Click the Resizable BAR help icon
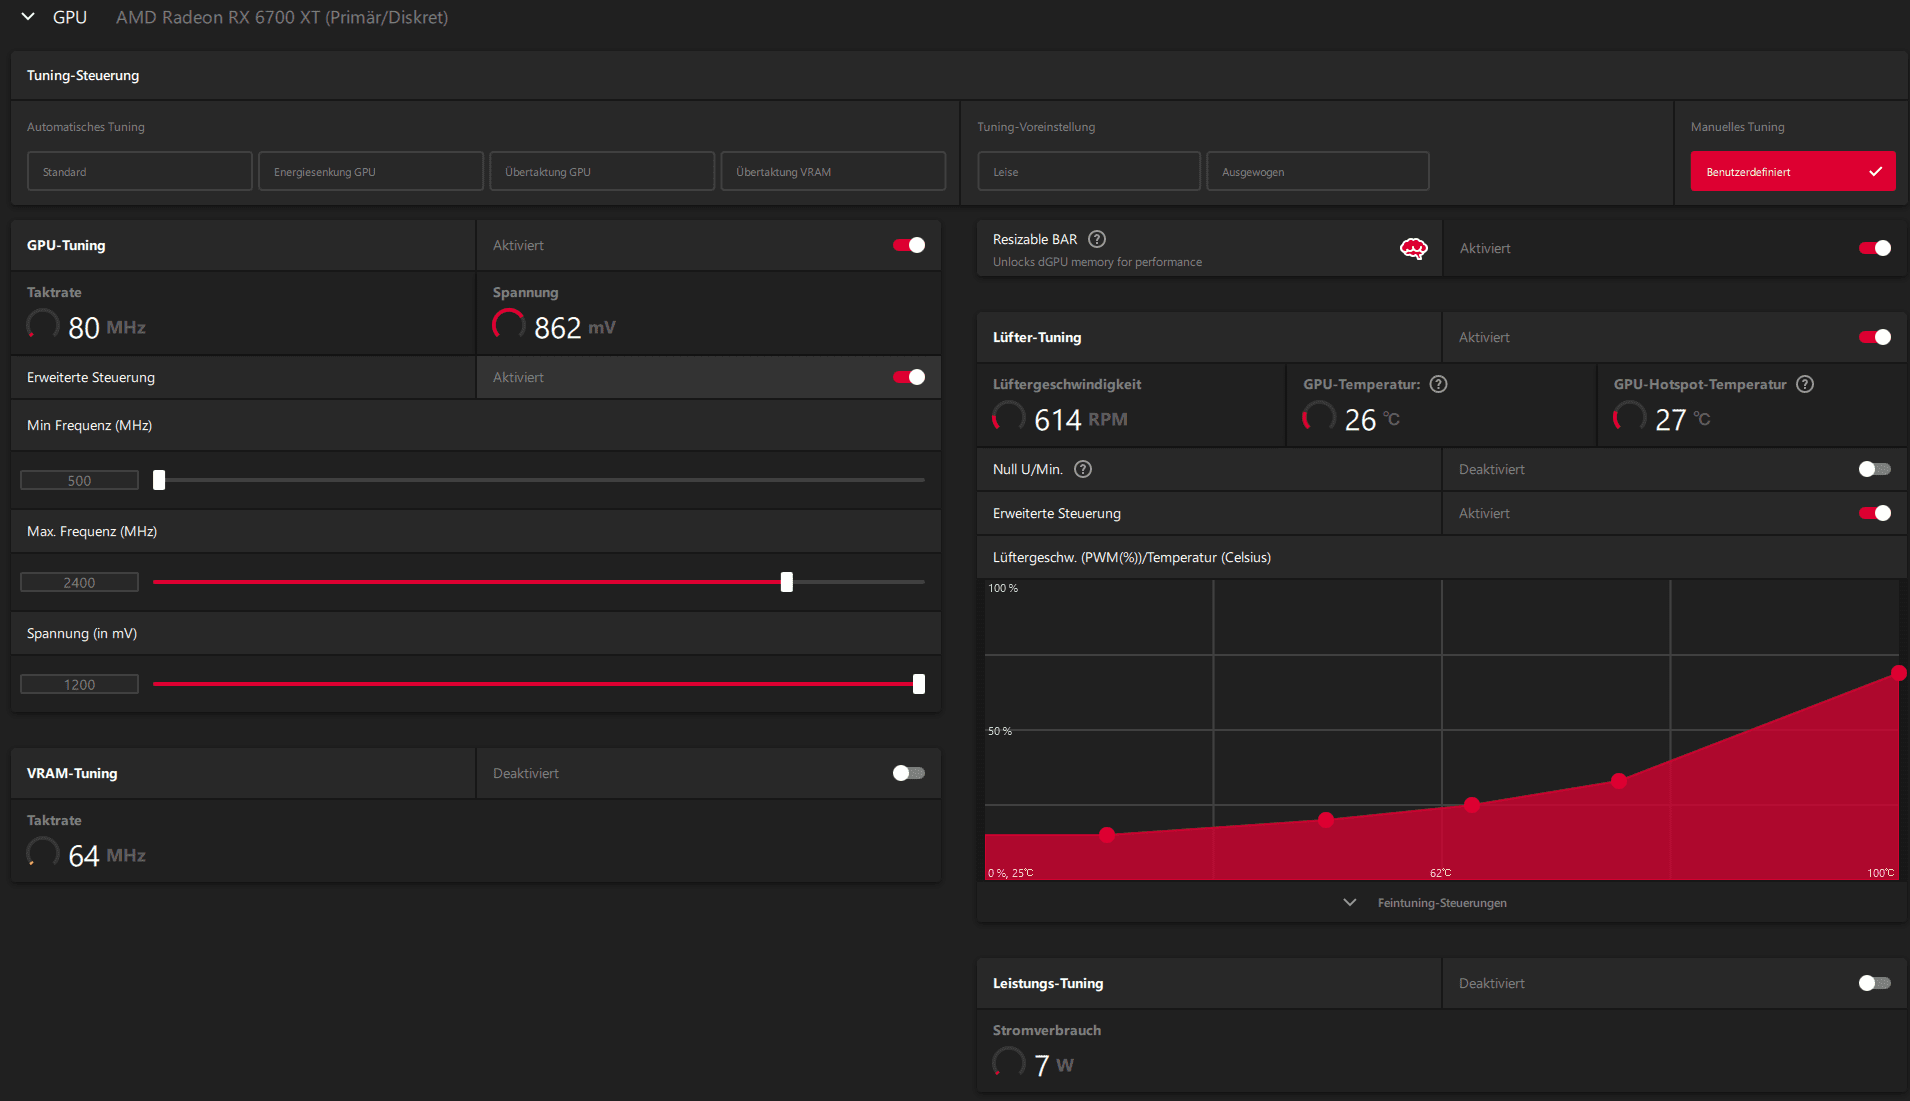Viewport: 1910px width, 1101px height. [x=1097, y=239]
